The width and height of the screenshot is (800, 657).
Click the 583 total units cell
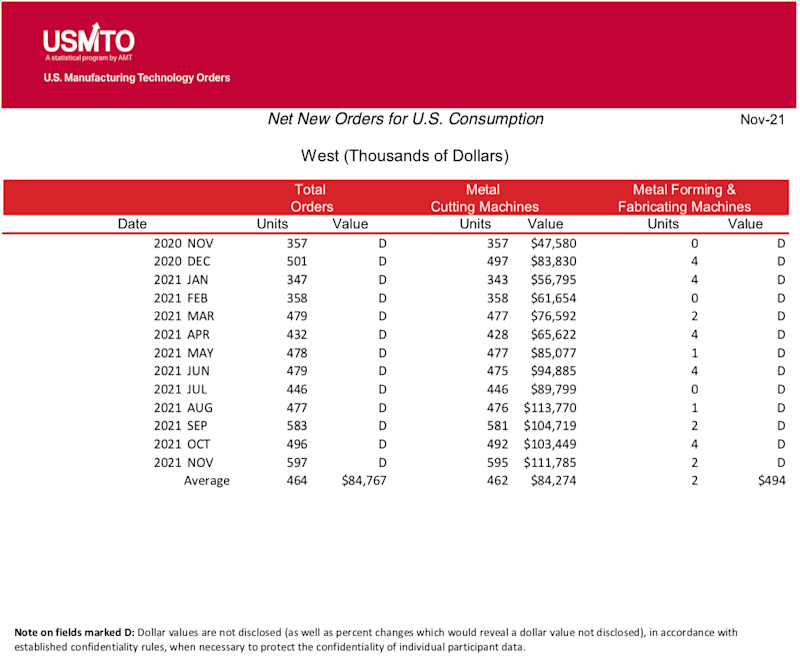[x=297, y=425]
